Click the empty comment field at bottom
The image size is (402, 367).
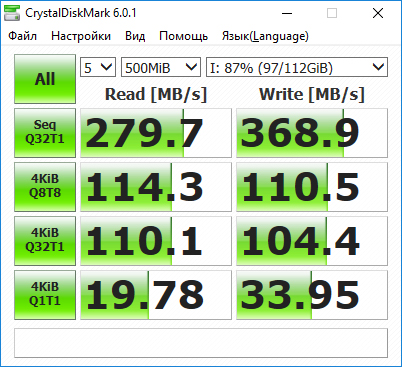201,343
